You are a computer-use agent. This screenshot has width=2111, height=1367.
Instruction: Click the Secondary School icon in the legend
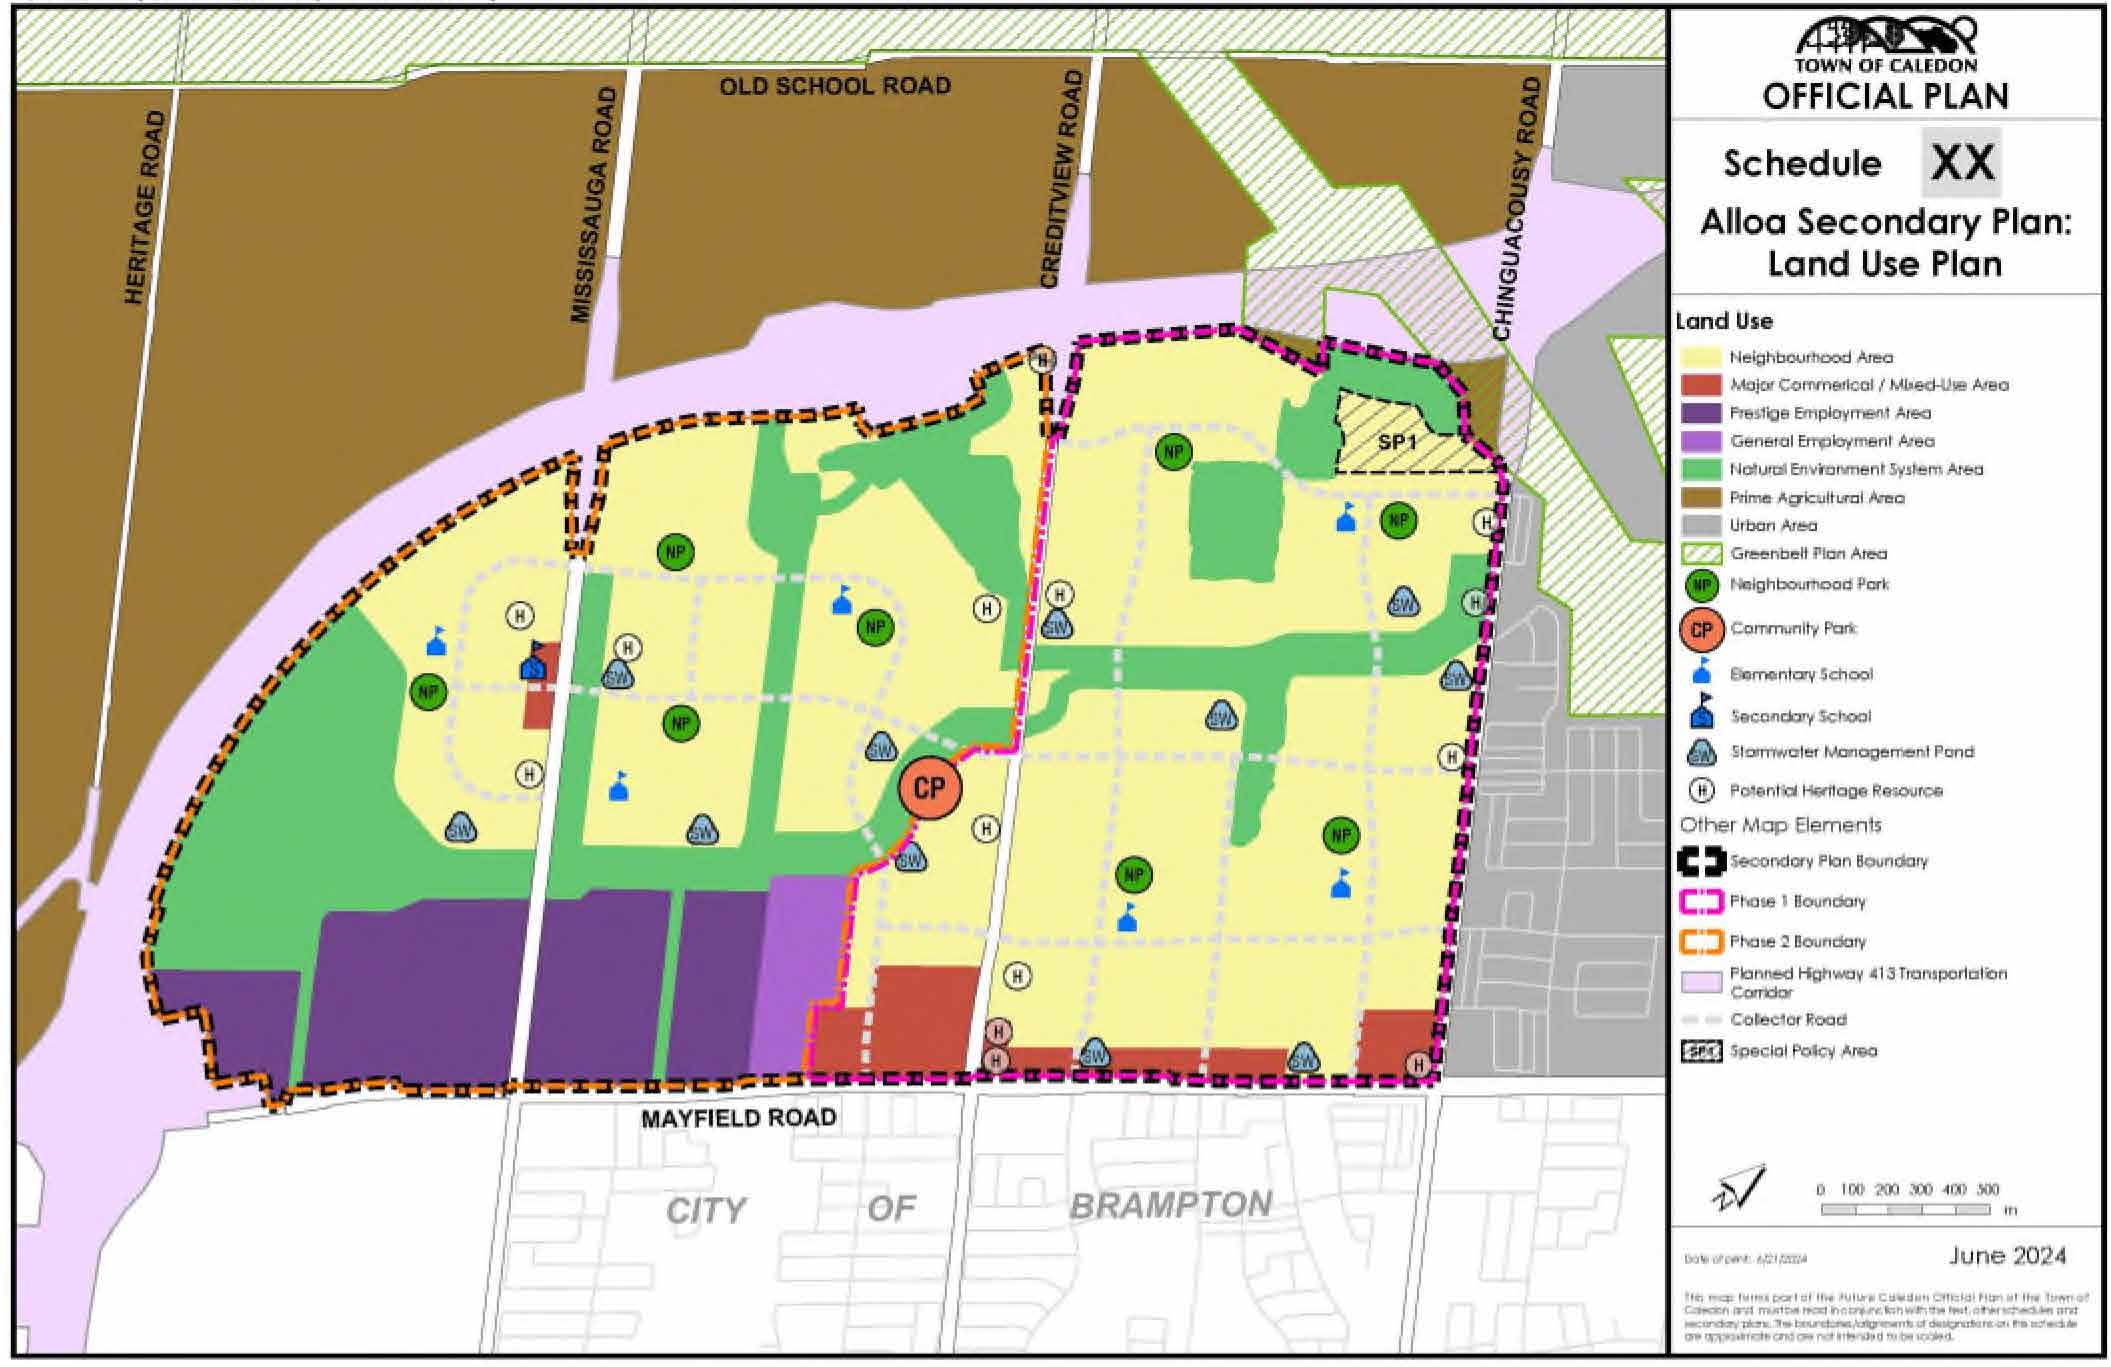coord(1701,712)
